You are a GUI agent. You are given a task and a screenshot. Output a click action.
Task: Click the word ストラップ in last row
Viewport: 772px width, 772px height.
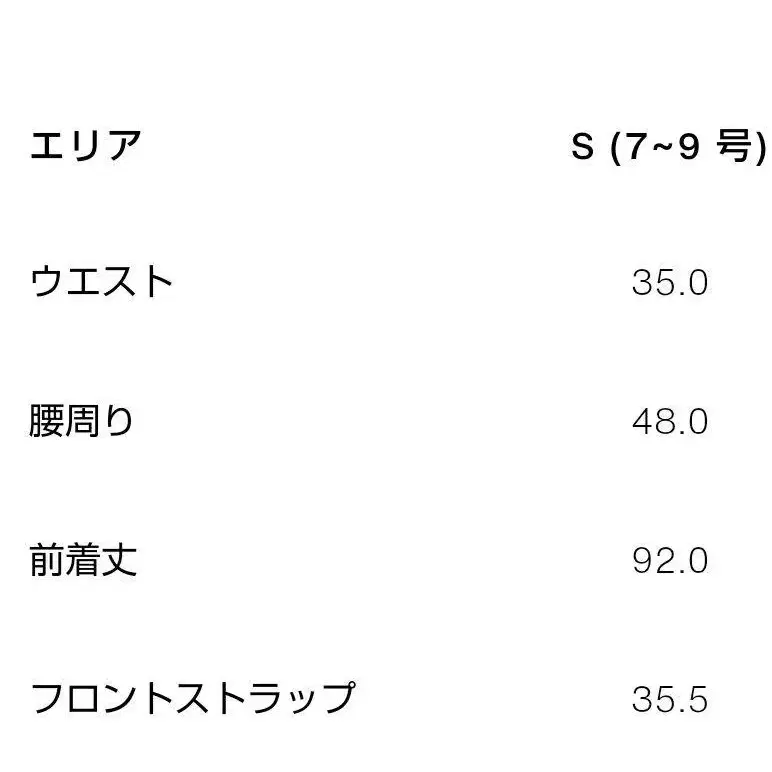coord(268,697)
